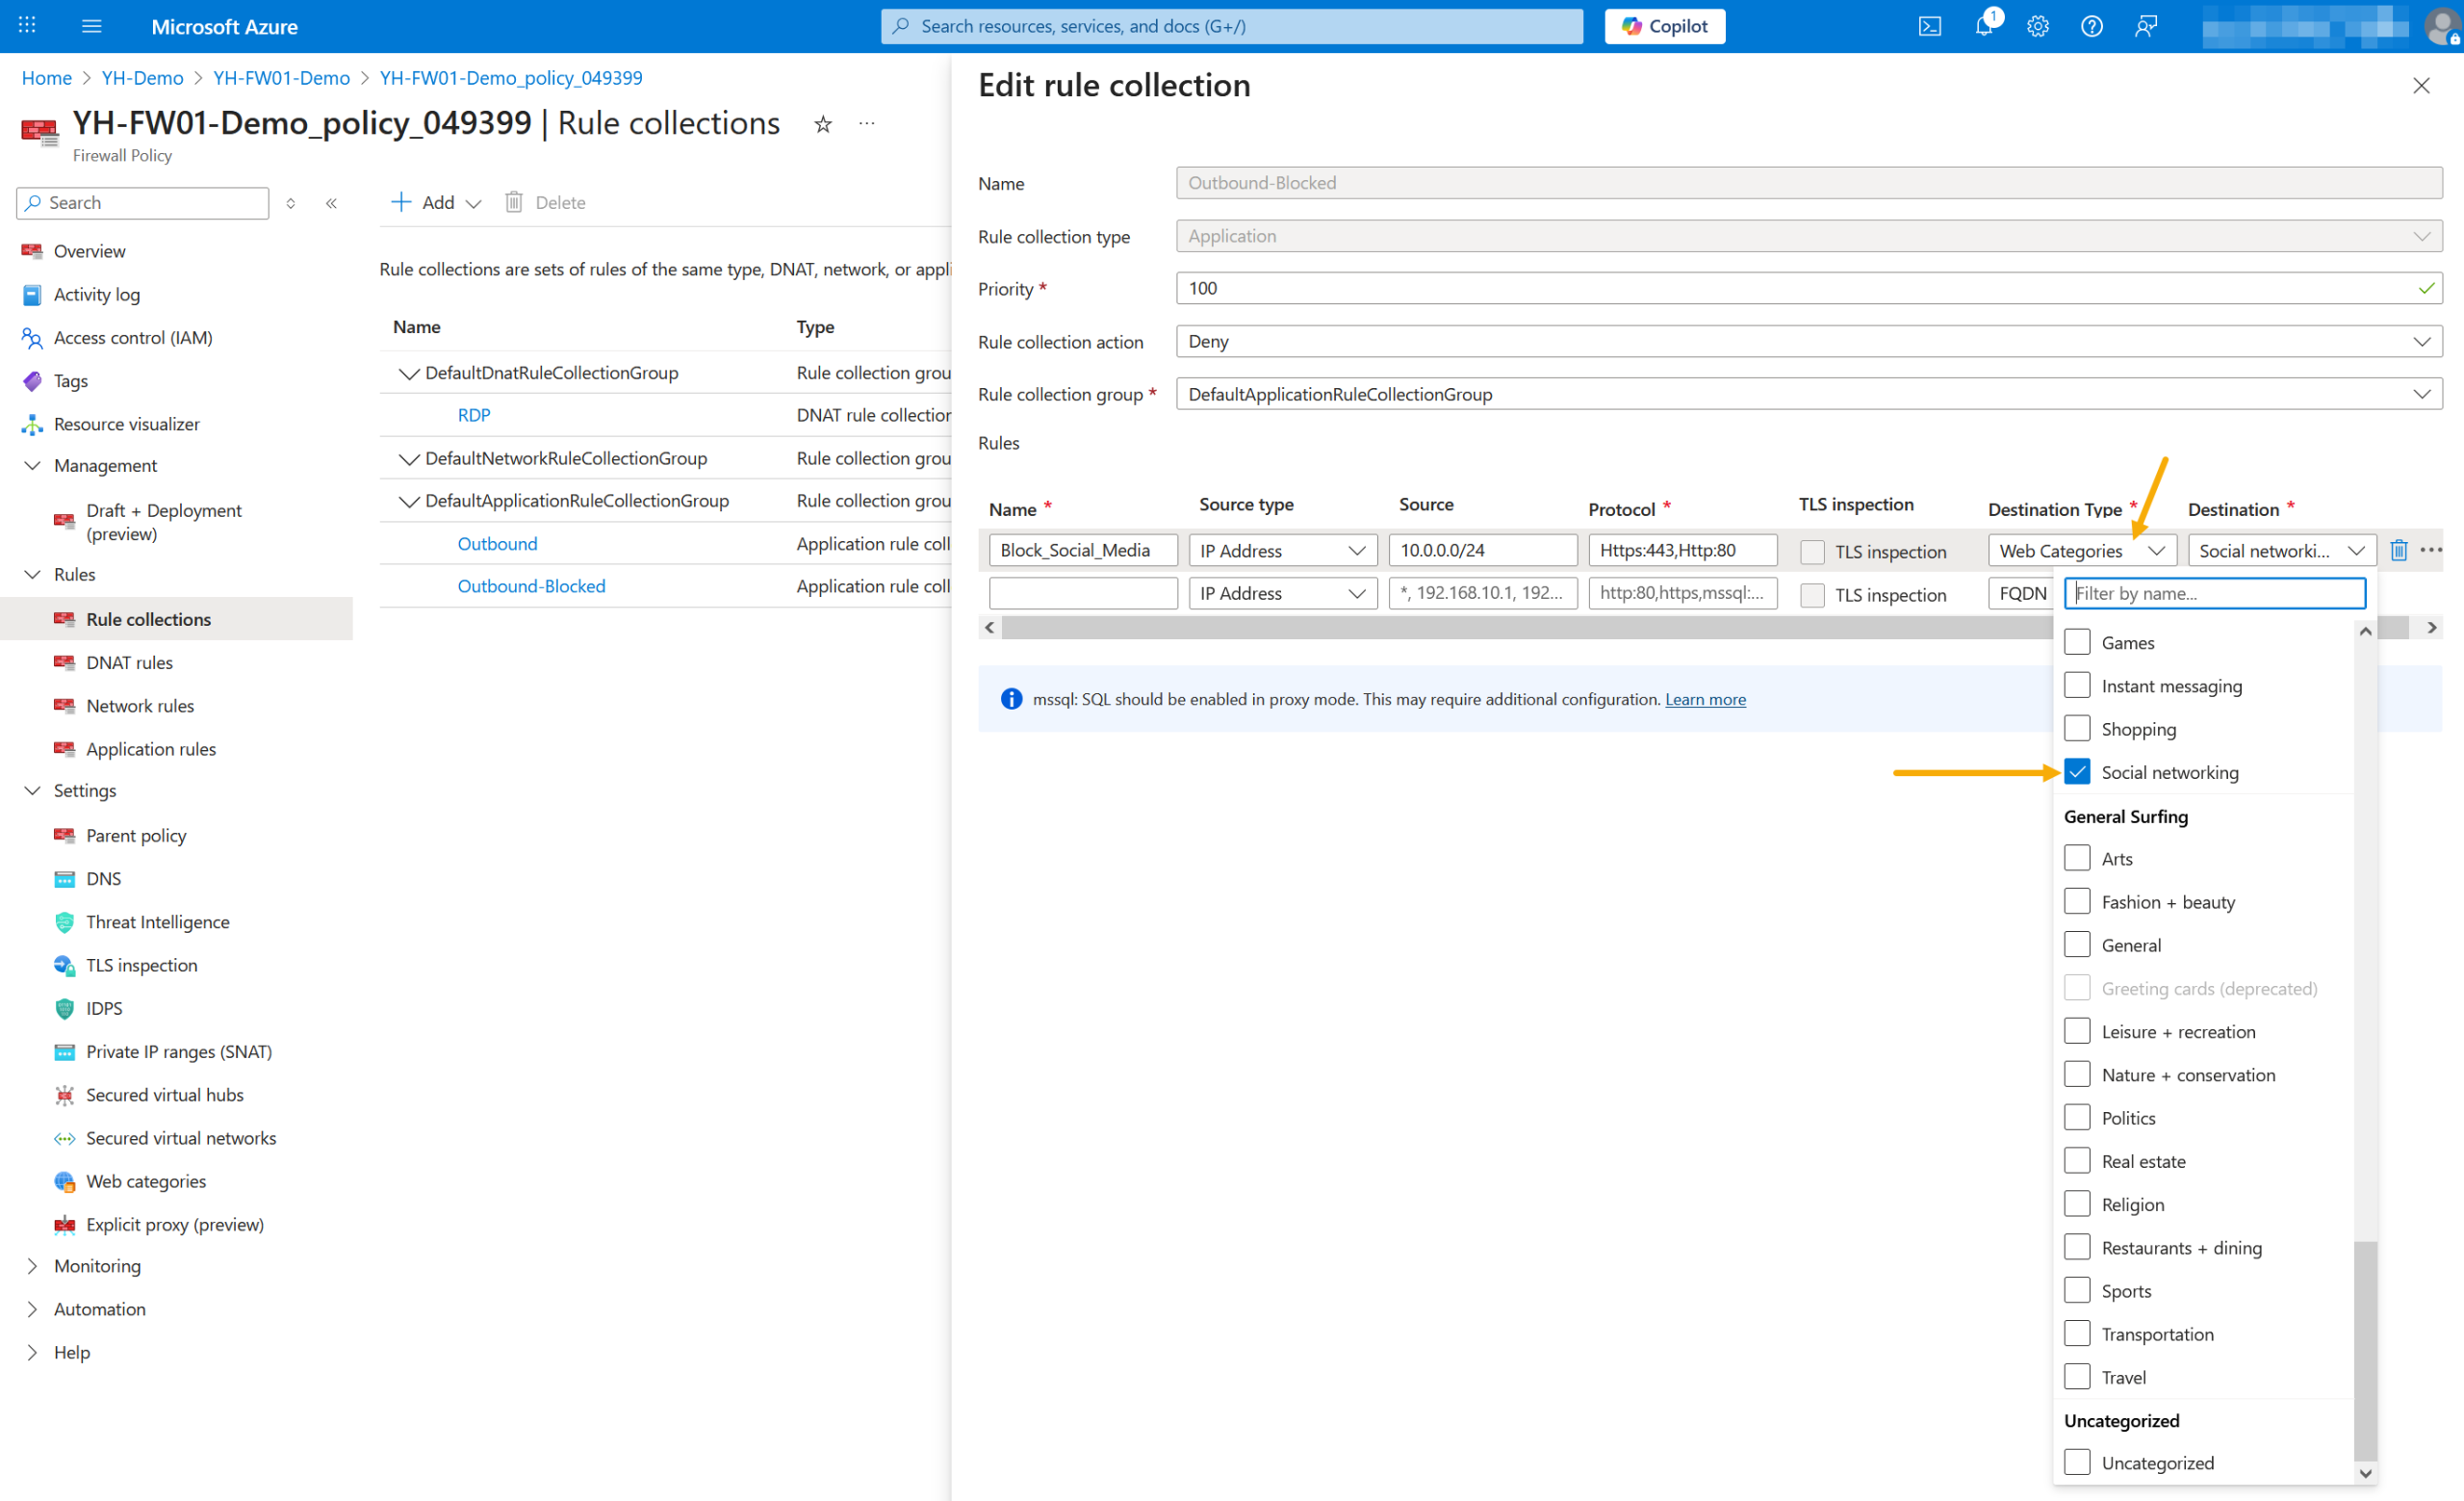2464x1501 pixels.
Task: Uncheck the Social networking checkbox
Action: [2076, 772]
